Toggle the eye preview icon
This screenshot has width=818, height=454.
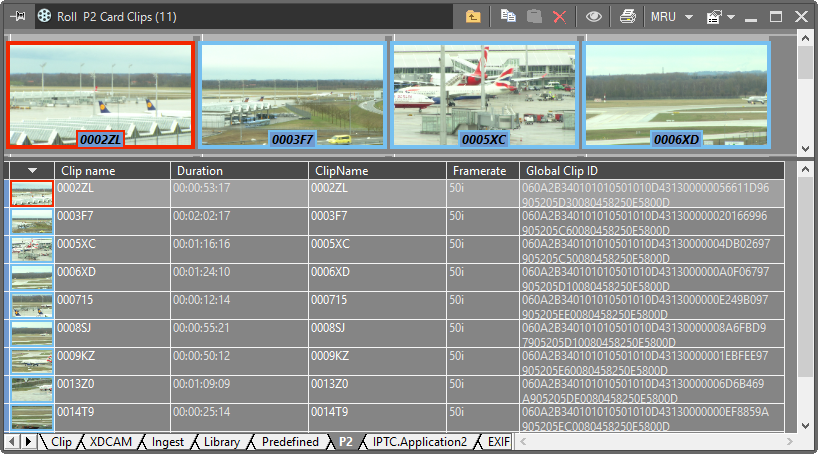594,16
